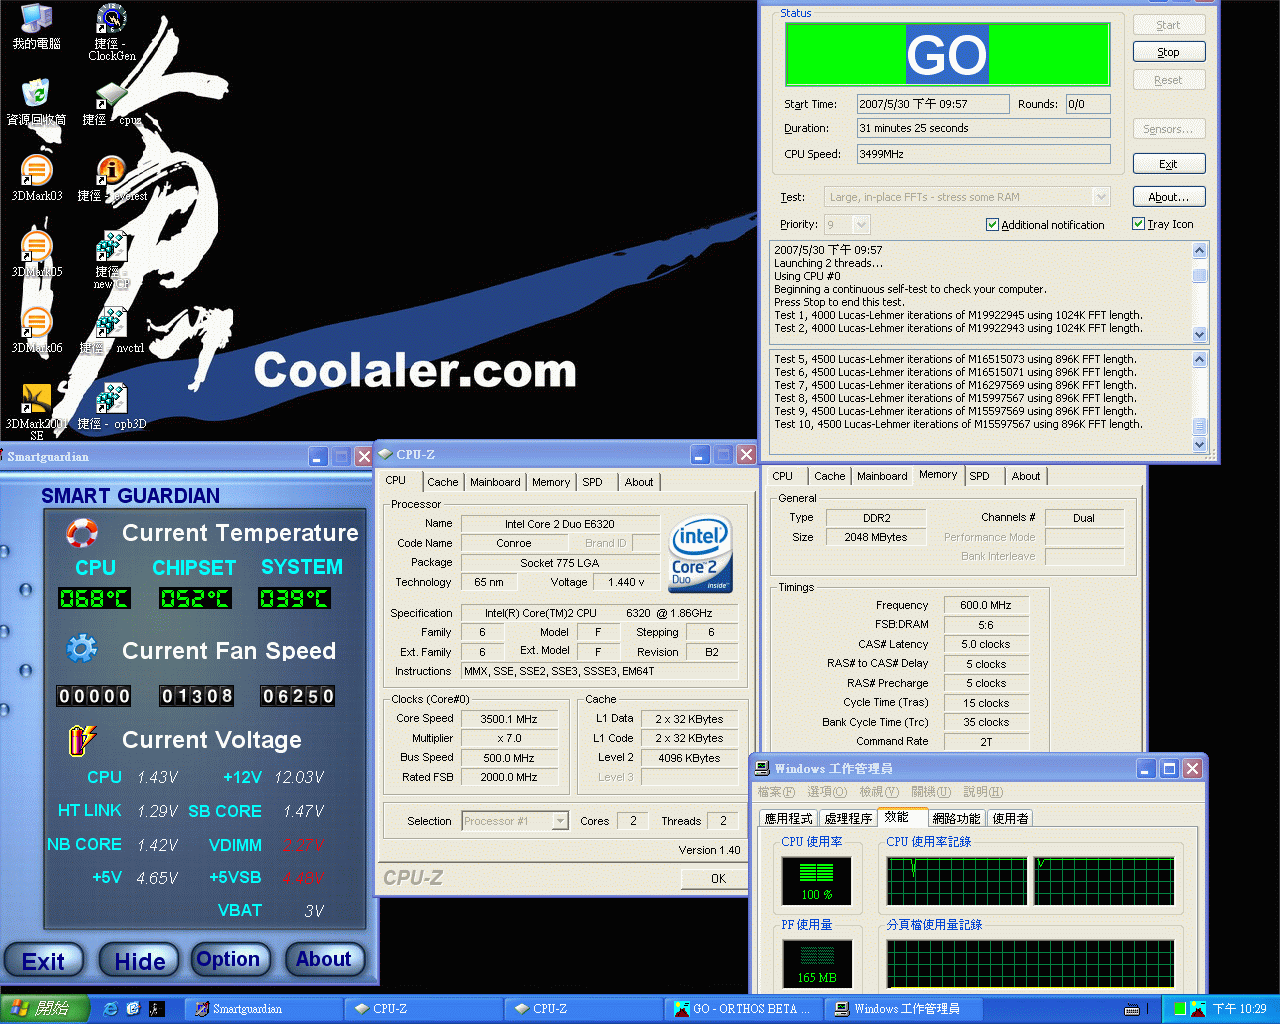Click the Intel Core 2 Duo logo in CPU-Z
1280x1024 pixels.
pyautogui.click(x=700, y=552)
